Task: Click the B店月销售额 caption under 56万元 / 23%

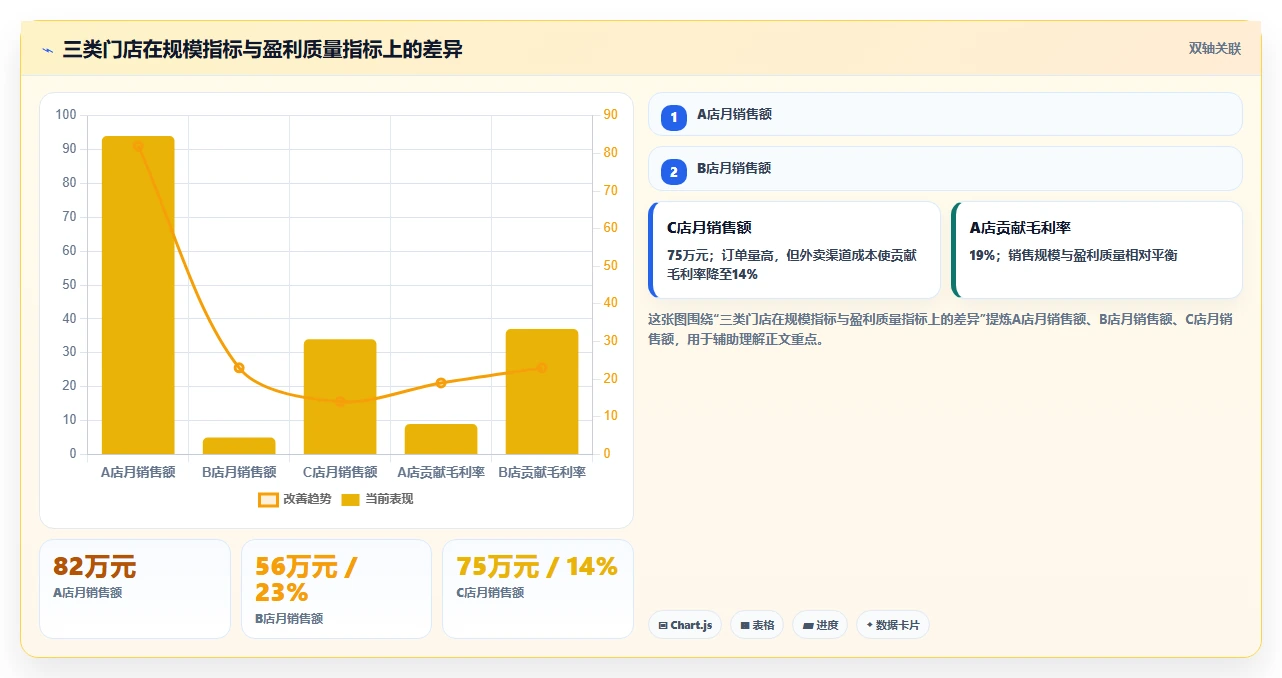Action: [x=289, y=619]
